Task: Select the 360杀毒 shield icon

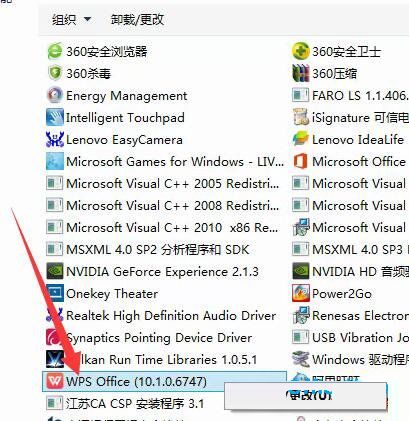Action: click(x=54, y=73)
